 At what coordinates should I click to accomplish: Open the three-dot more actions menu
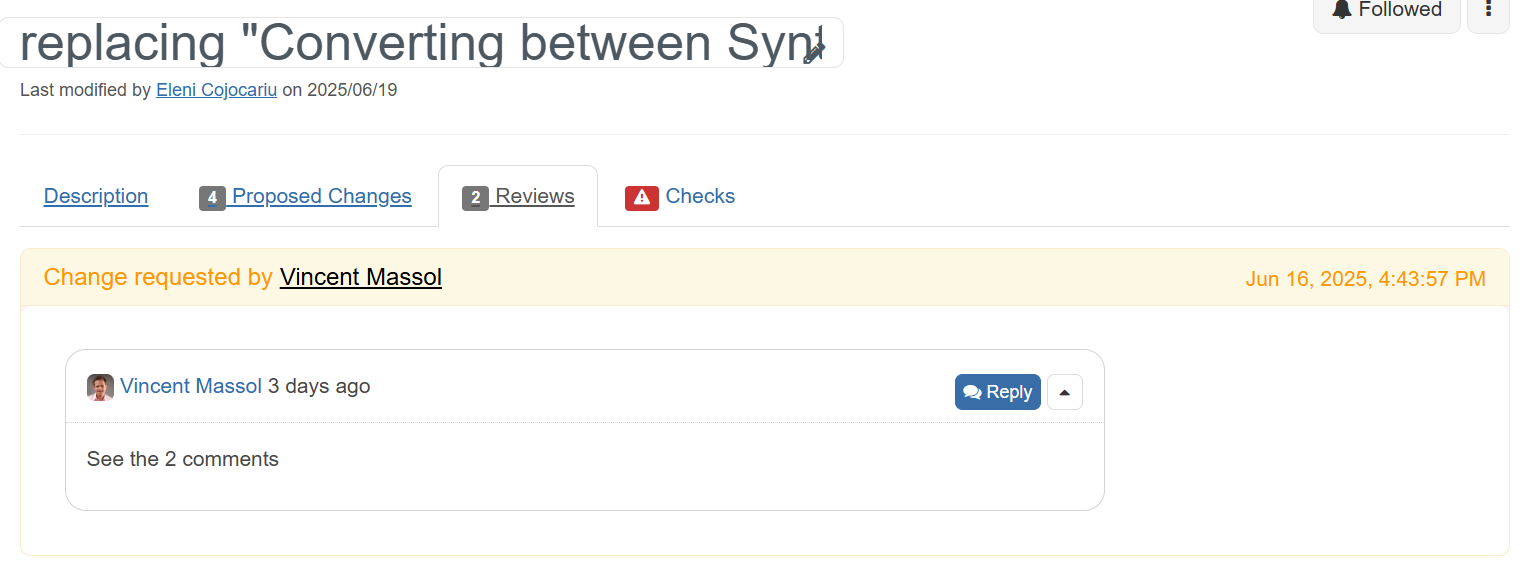click(1488, 10)
